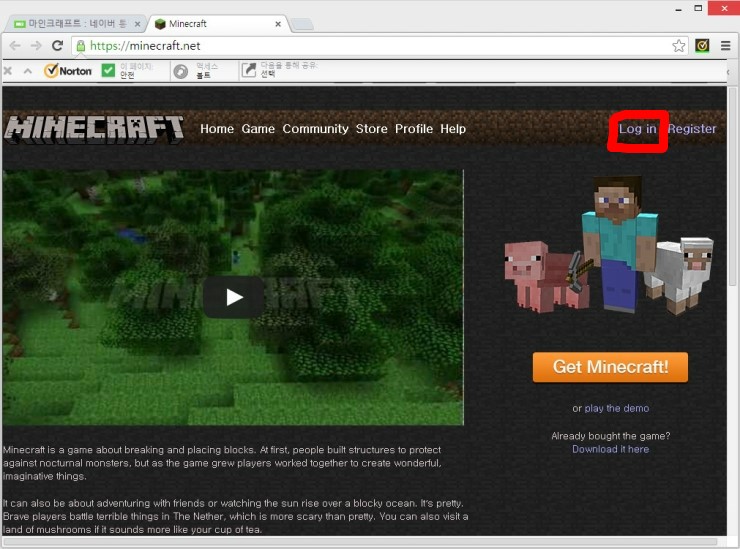Close the Minecraft tab
This screenshot has height=549, width=740.
278,24
